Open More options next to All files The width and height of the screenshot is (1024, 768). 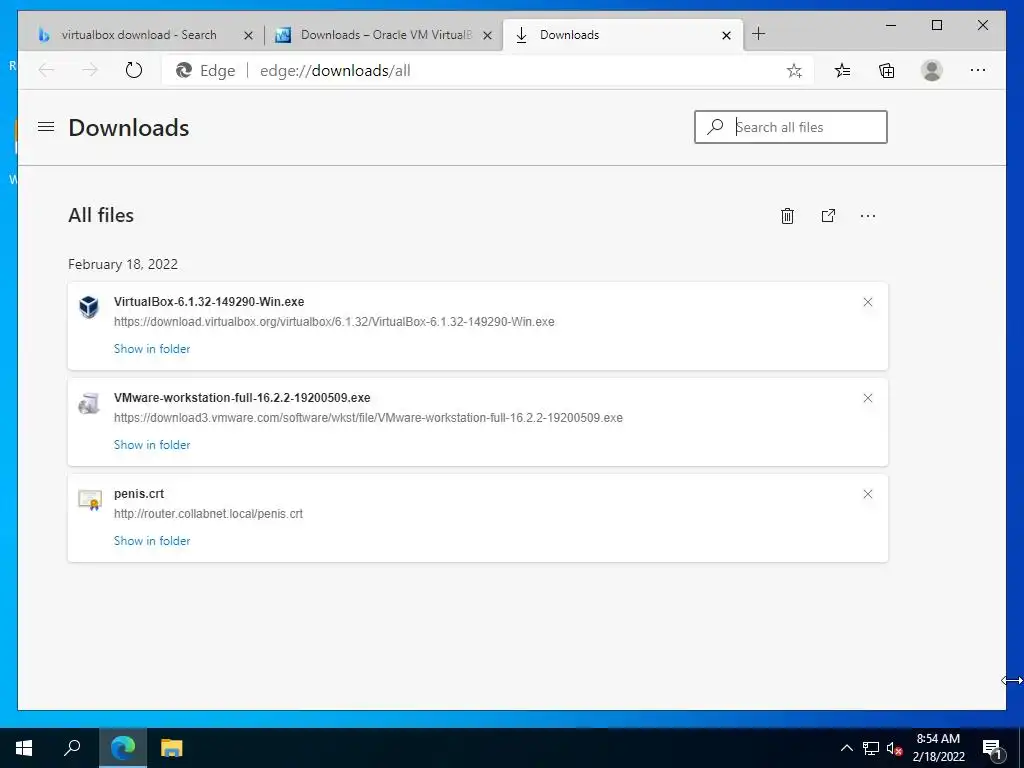pos(867,216)
